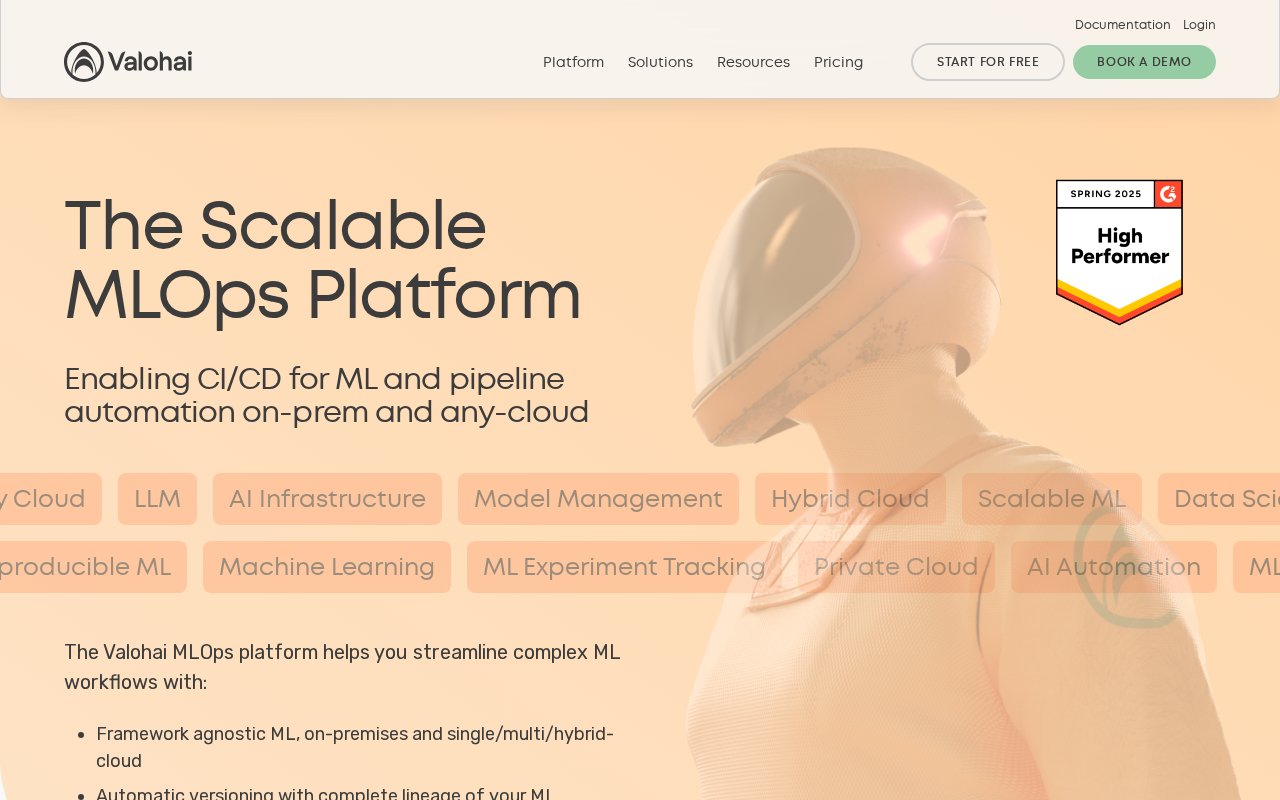
Task: Click the Start for Free button
Action: pos(988,62)
